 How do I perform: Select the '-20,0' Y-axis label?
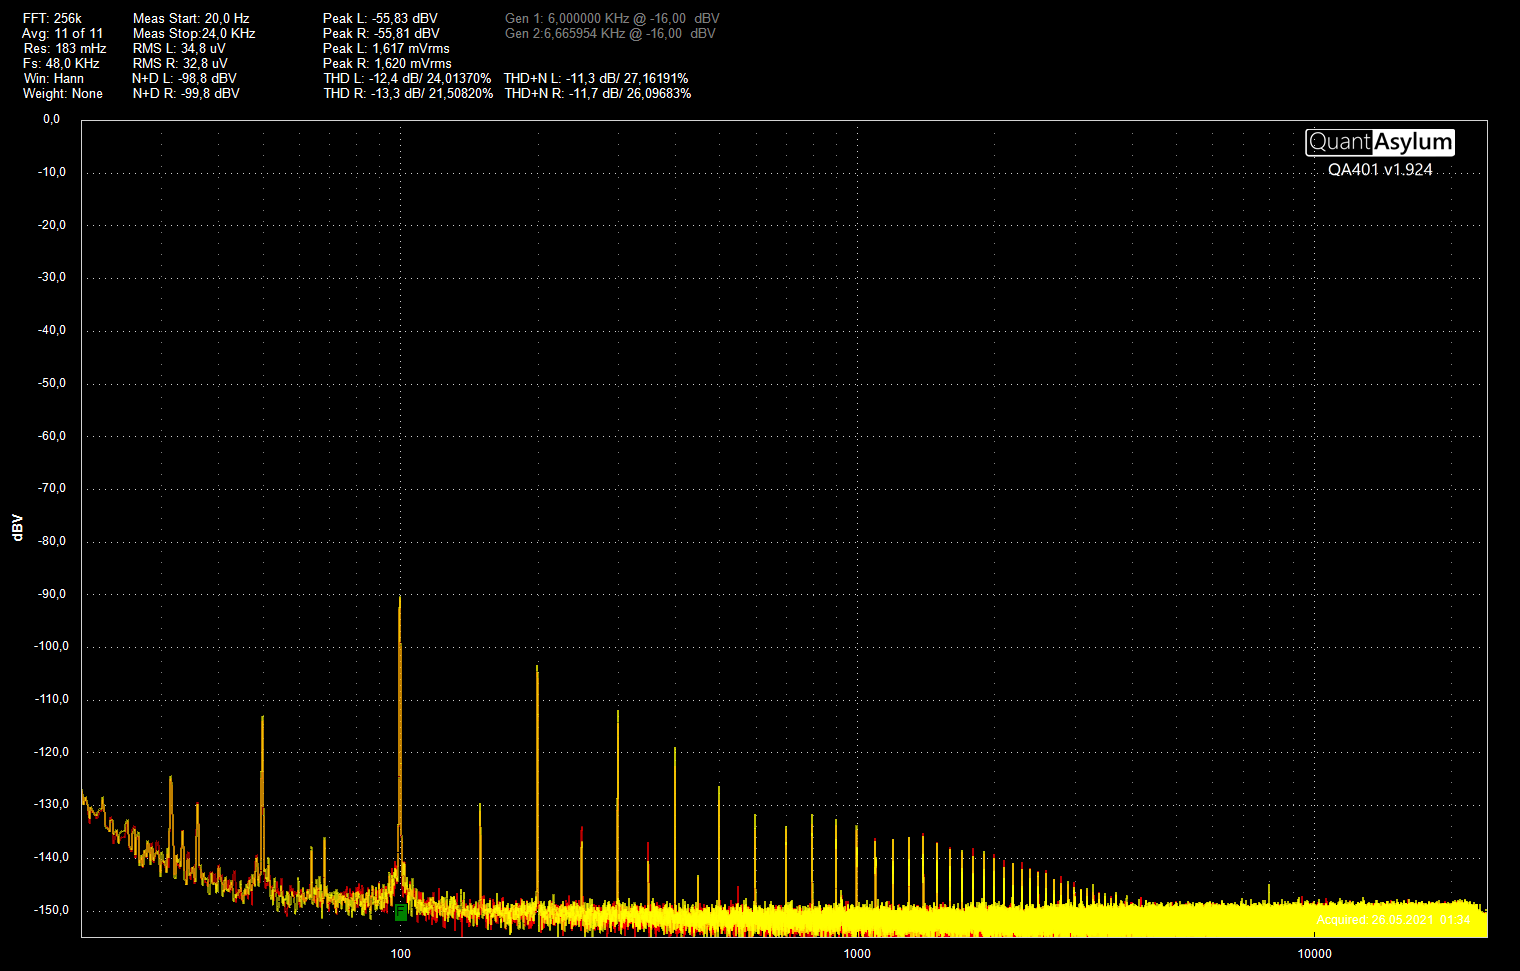pos(52,225)
